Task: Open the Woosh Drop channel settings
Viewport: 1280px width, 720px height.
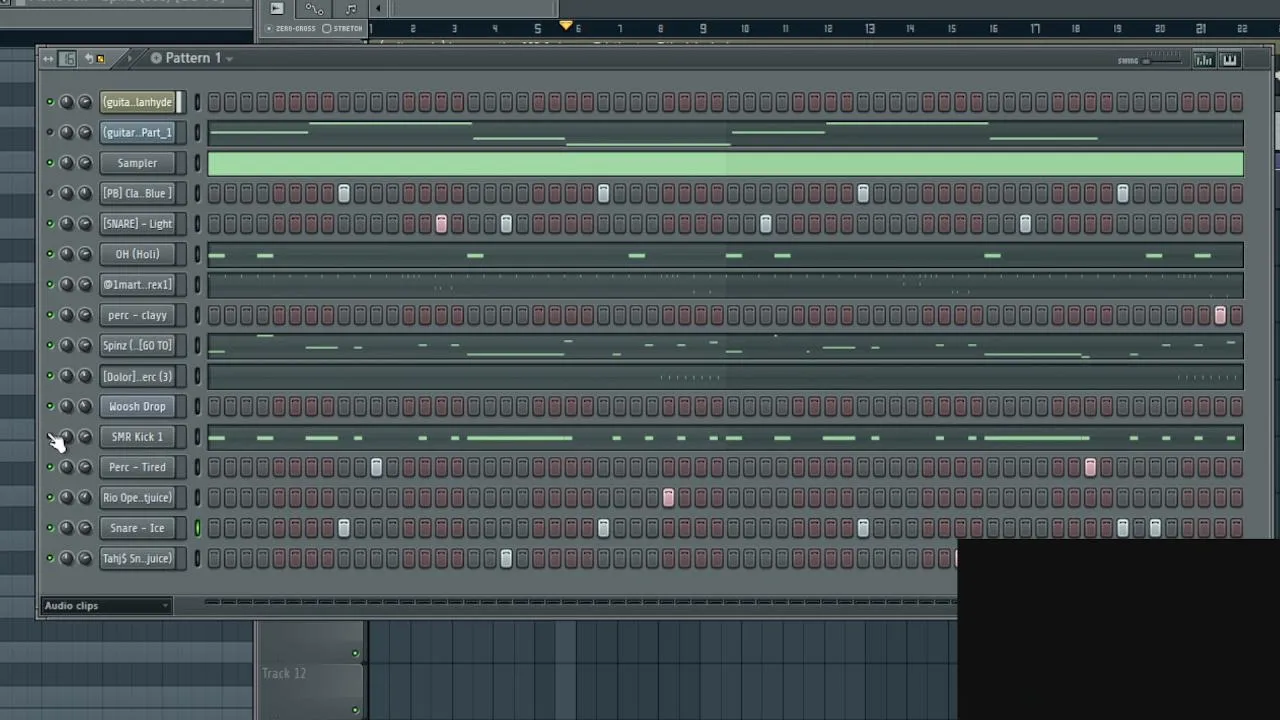Action: tap(138, 407)
